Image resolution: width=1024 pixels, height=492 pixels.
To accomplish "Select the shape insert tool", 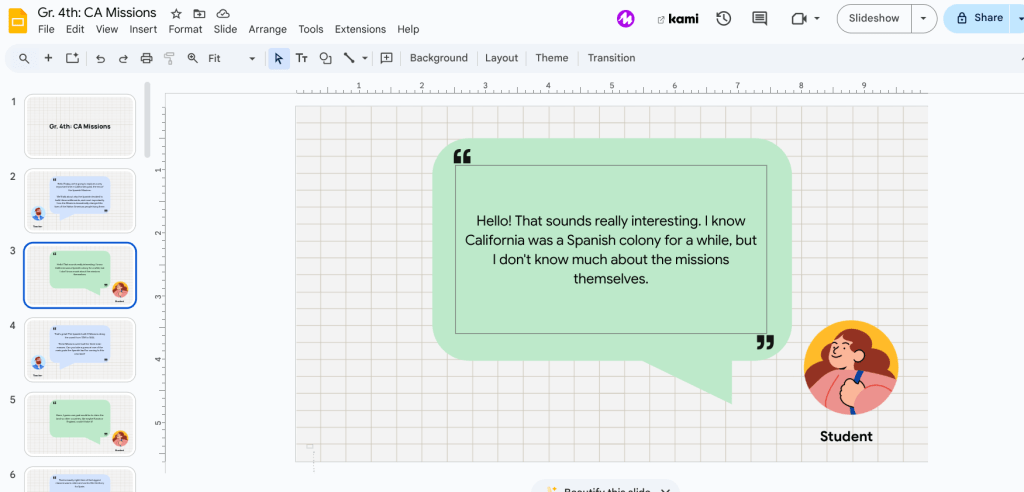I will pos(325,58).
